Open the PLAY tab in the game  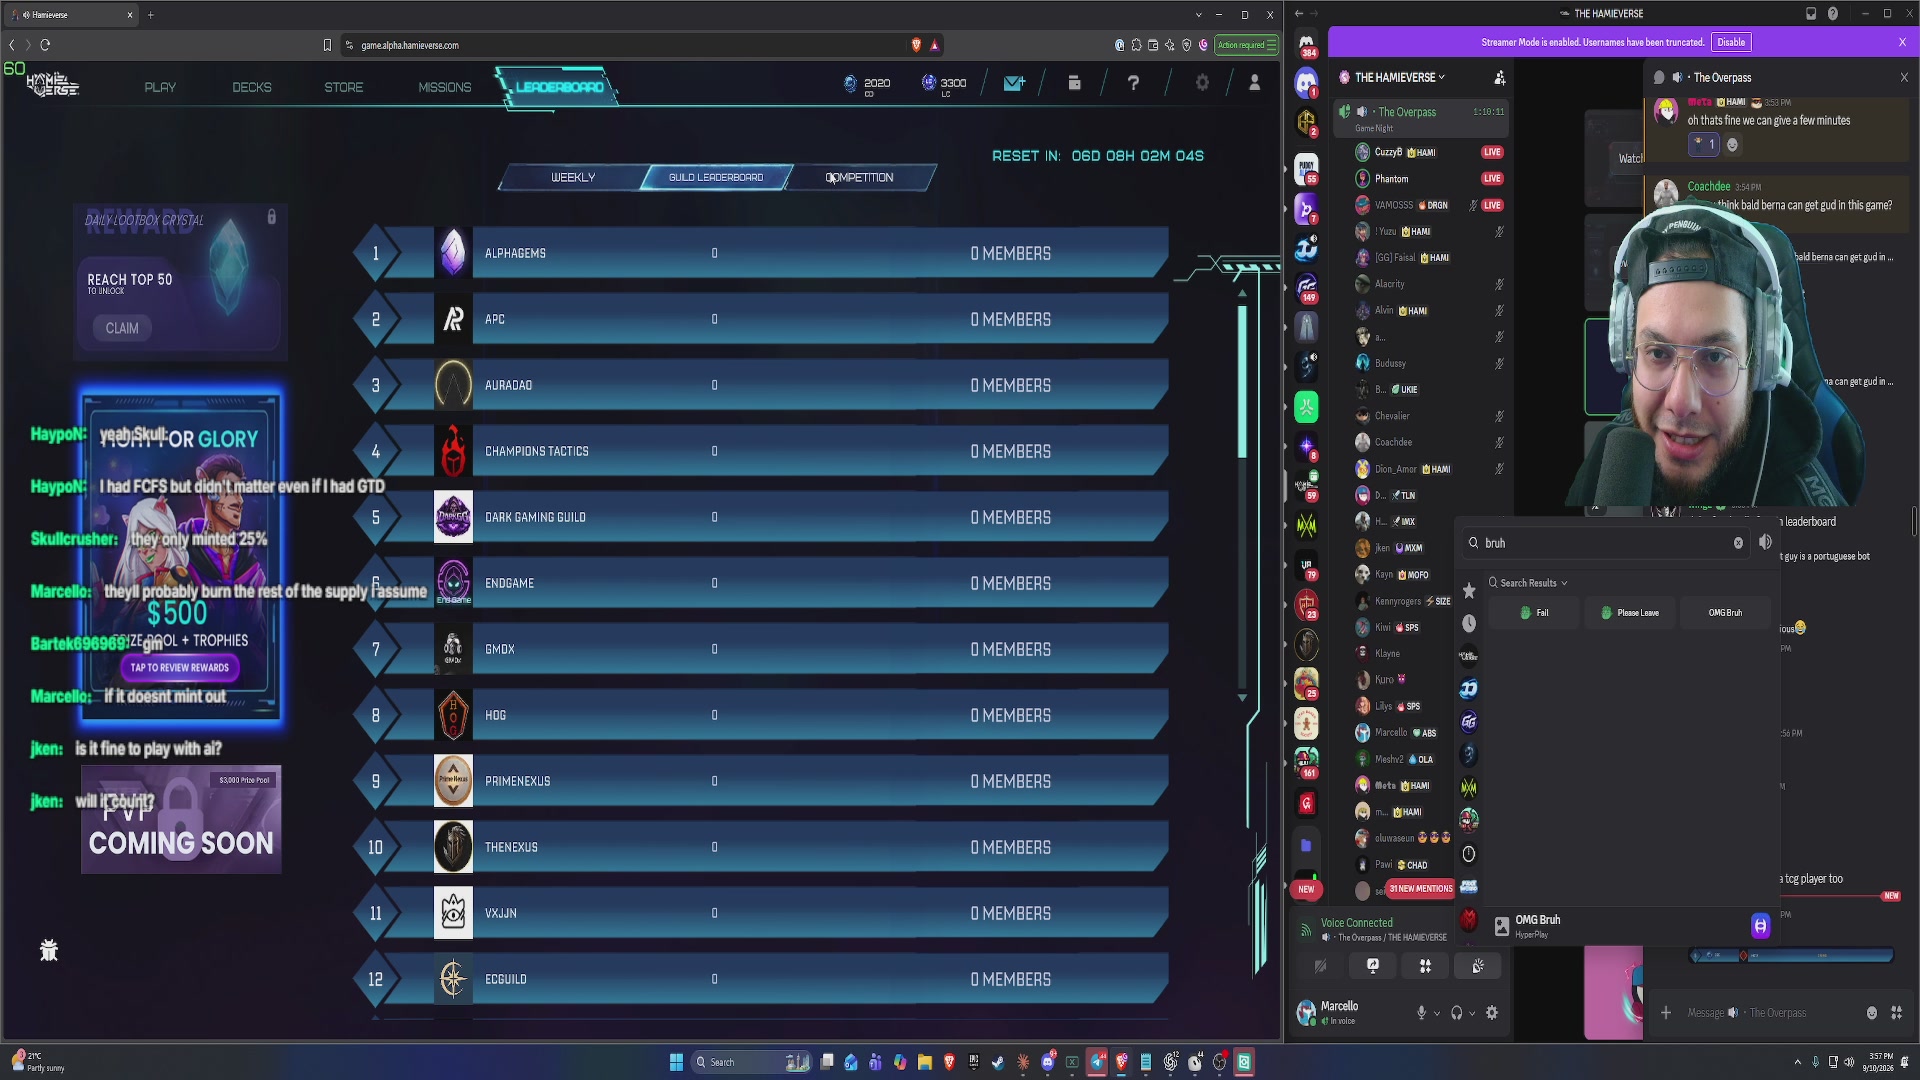(160, 87)
